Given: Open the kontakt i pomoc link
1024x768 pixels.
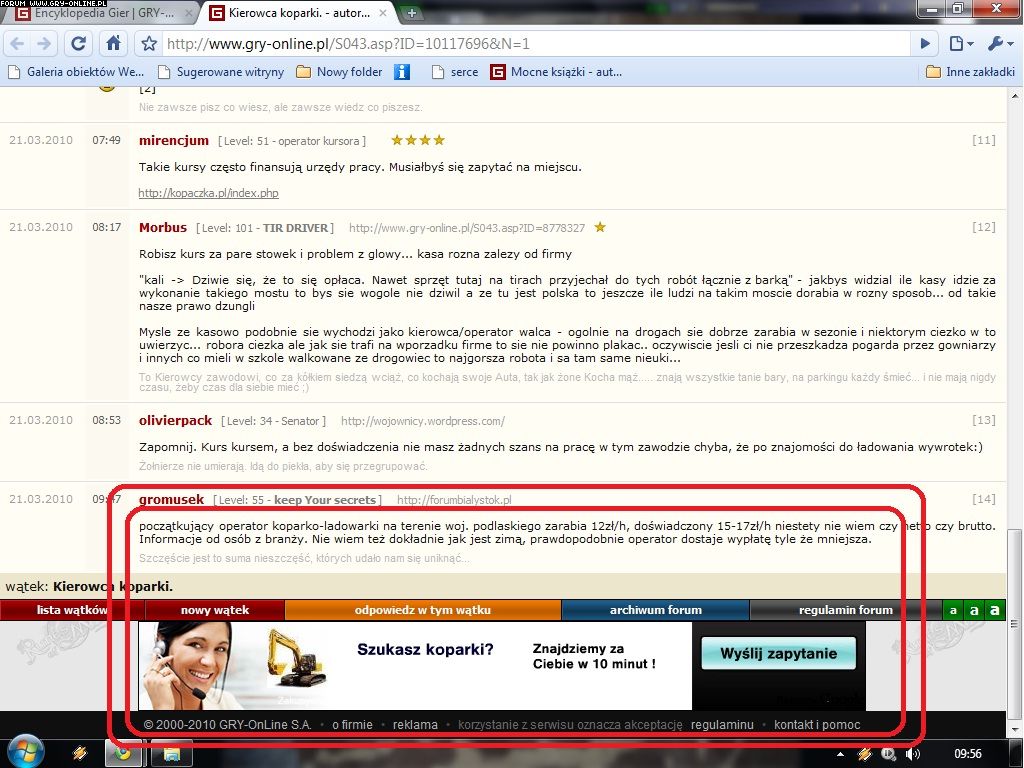Looking at the screenshot, I should (x=817, y=725).
